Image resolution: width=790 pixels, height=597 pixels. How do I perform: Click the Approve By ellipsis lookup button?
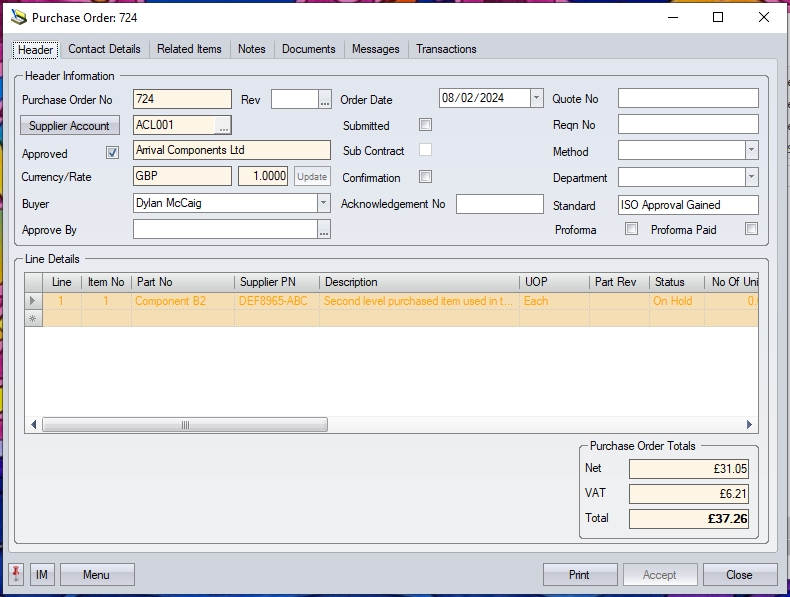[323, 230]
